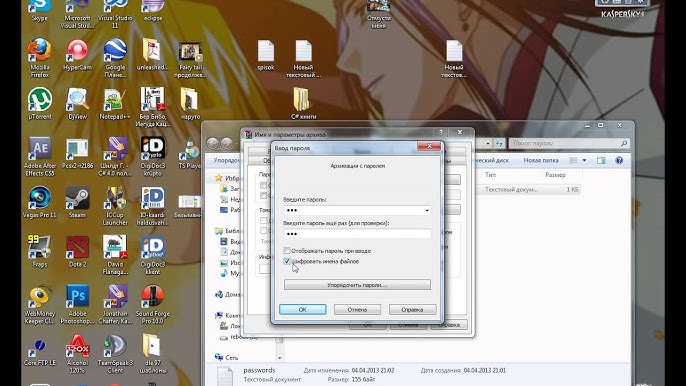Click the refresh button beside address bar
This screenshot has height=386, width=686.
coord(499,143)
